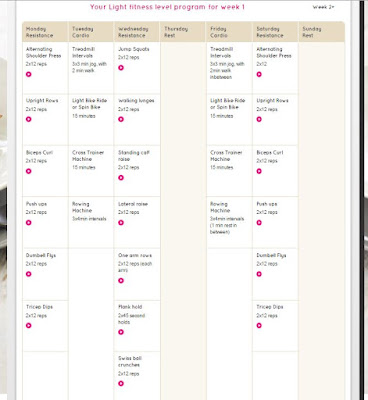Select the Monday Resistance column header
The image size is (368, 400).
tap(45, 32)
